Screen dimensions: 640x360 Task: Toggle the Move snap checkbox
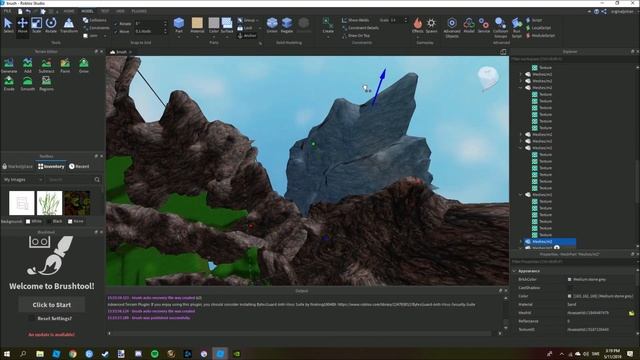click(116, 31)
